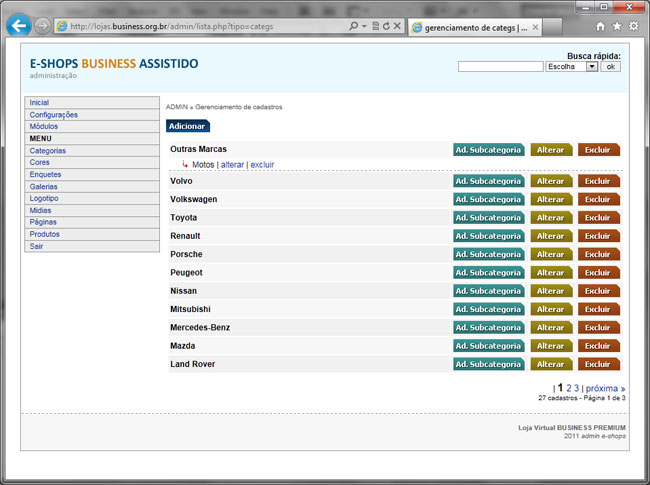Screen dimensions: 650x485
Task: Open the favorites star icon
Action: click(616, 26)
